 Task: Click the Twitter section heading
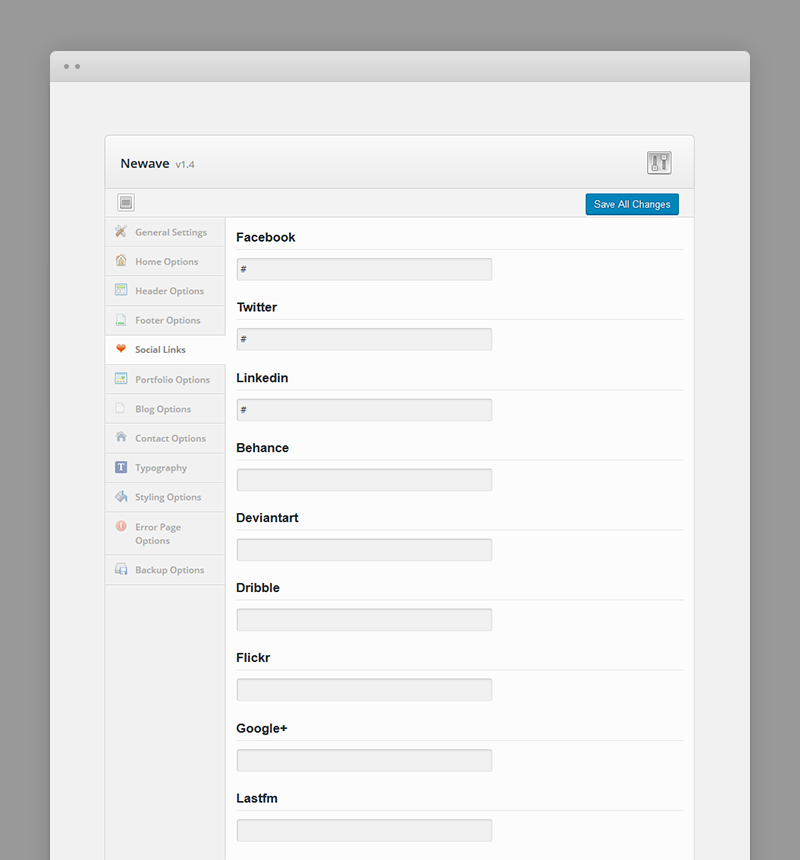click(x=257, y=307)
